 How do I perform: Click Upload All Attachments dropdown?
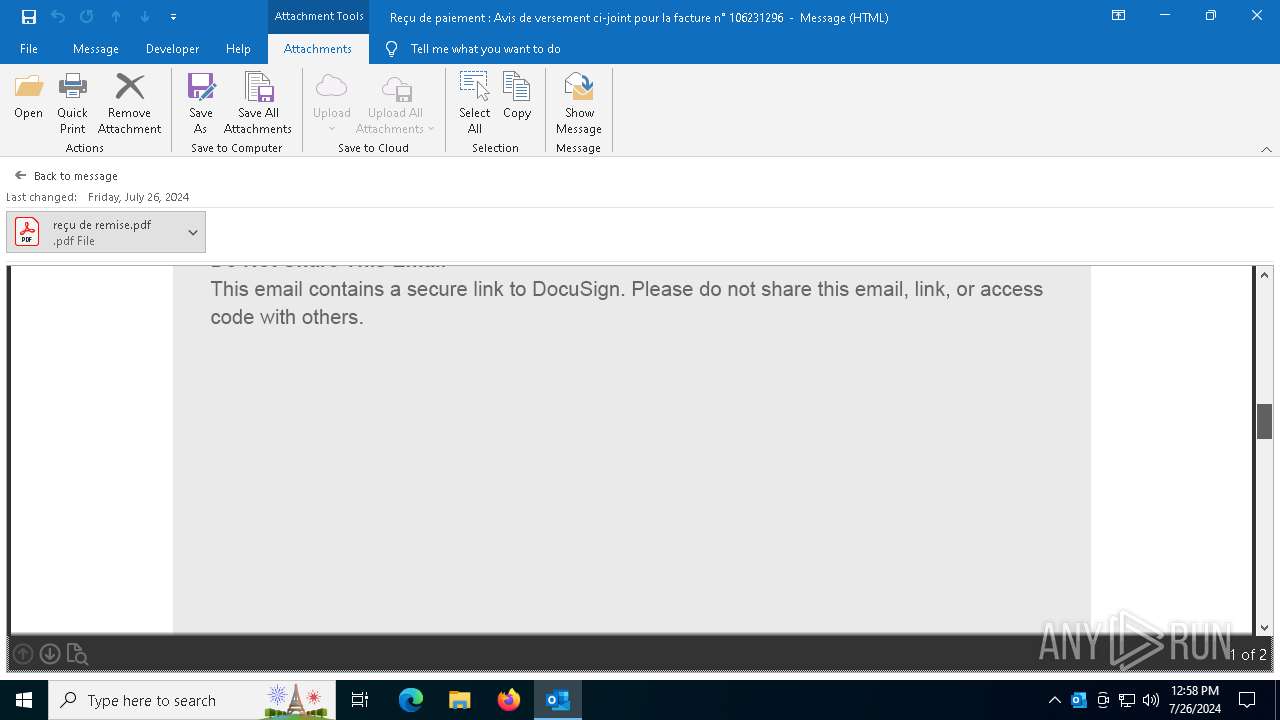point(396,103)
